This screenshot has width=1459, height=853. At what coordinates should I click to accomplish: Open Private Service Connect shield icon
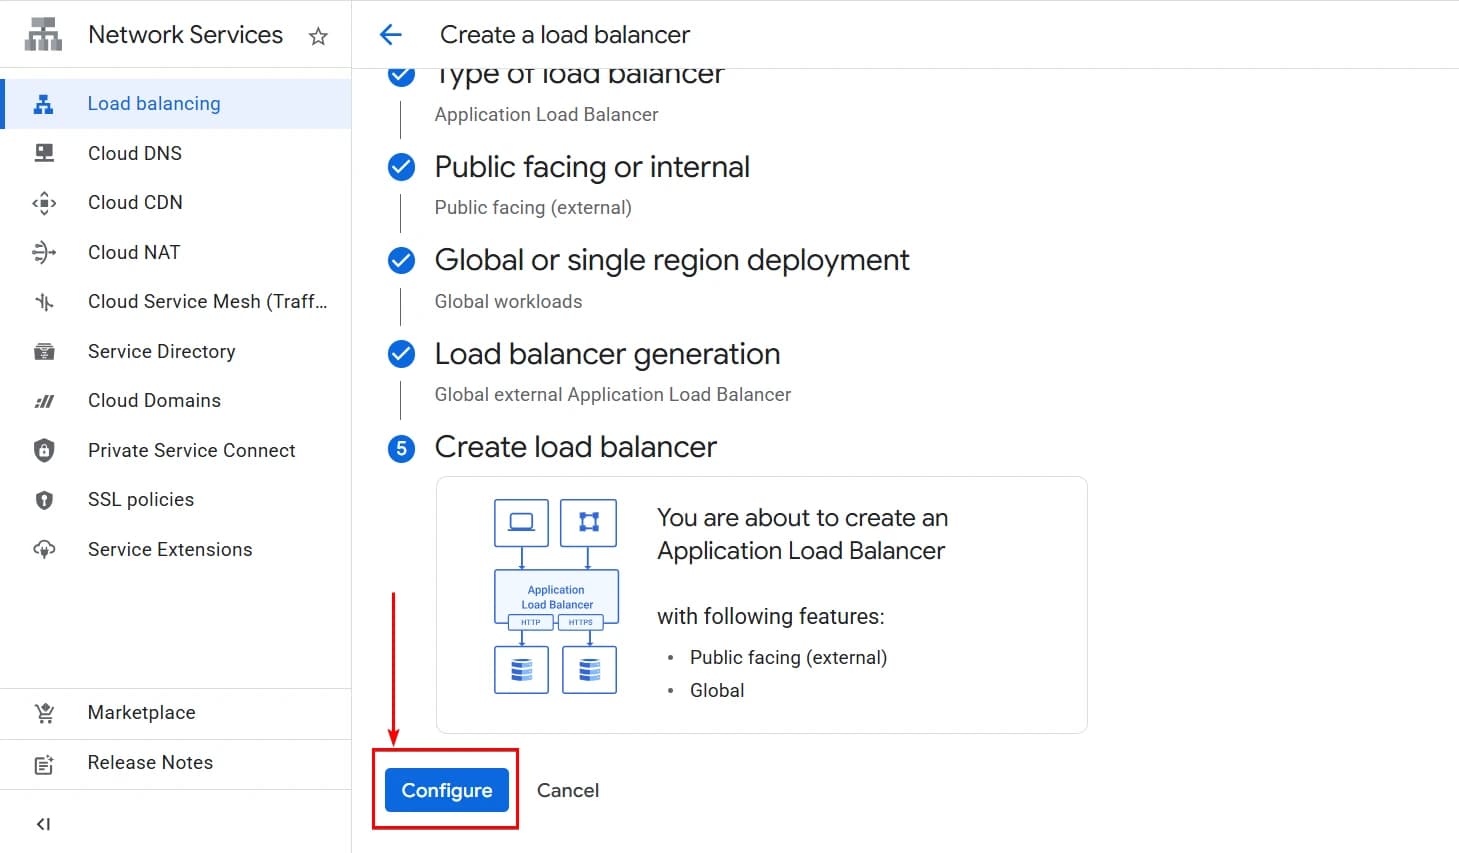tap(44, 451)
